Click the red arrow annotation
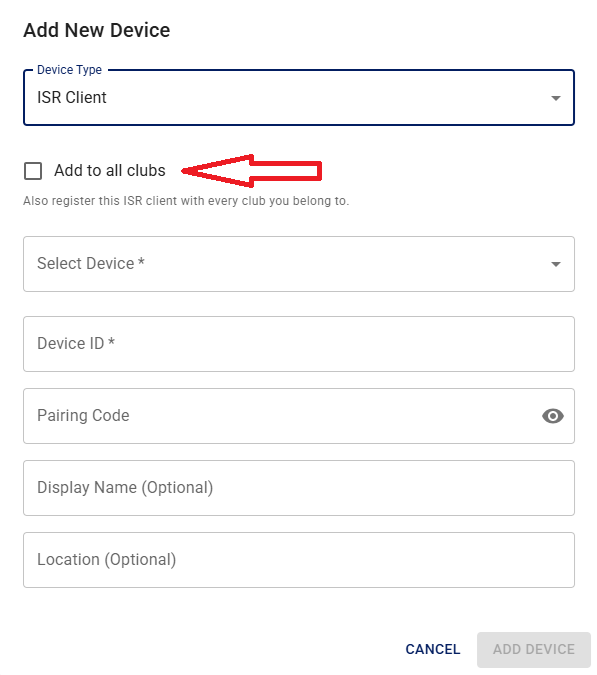This screenshot has width=597, height=675. [252, 171]
